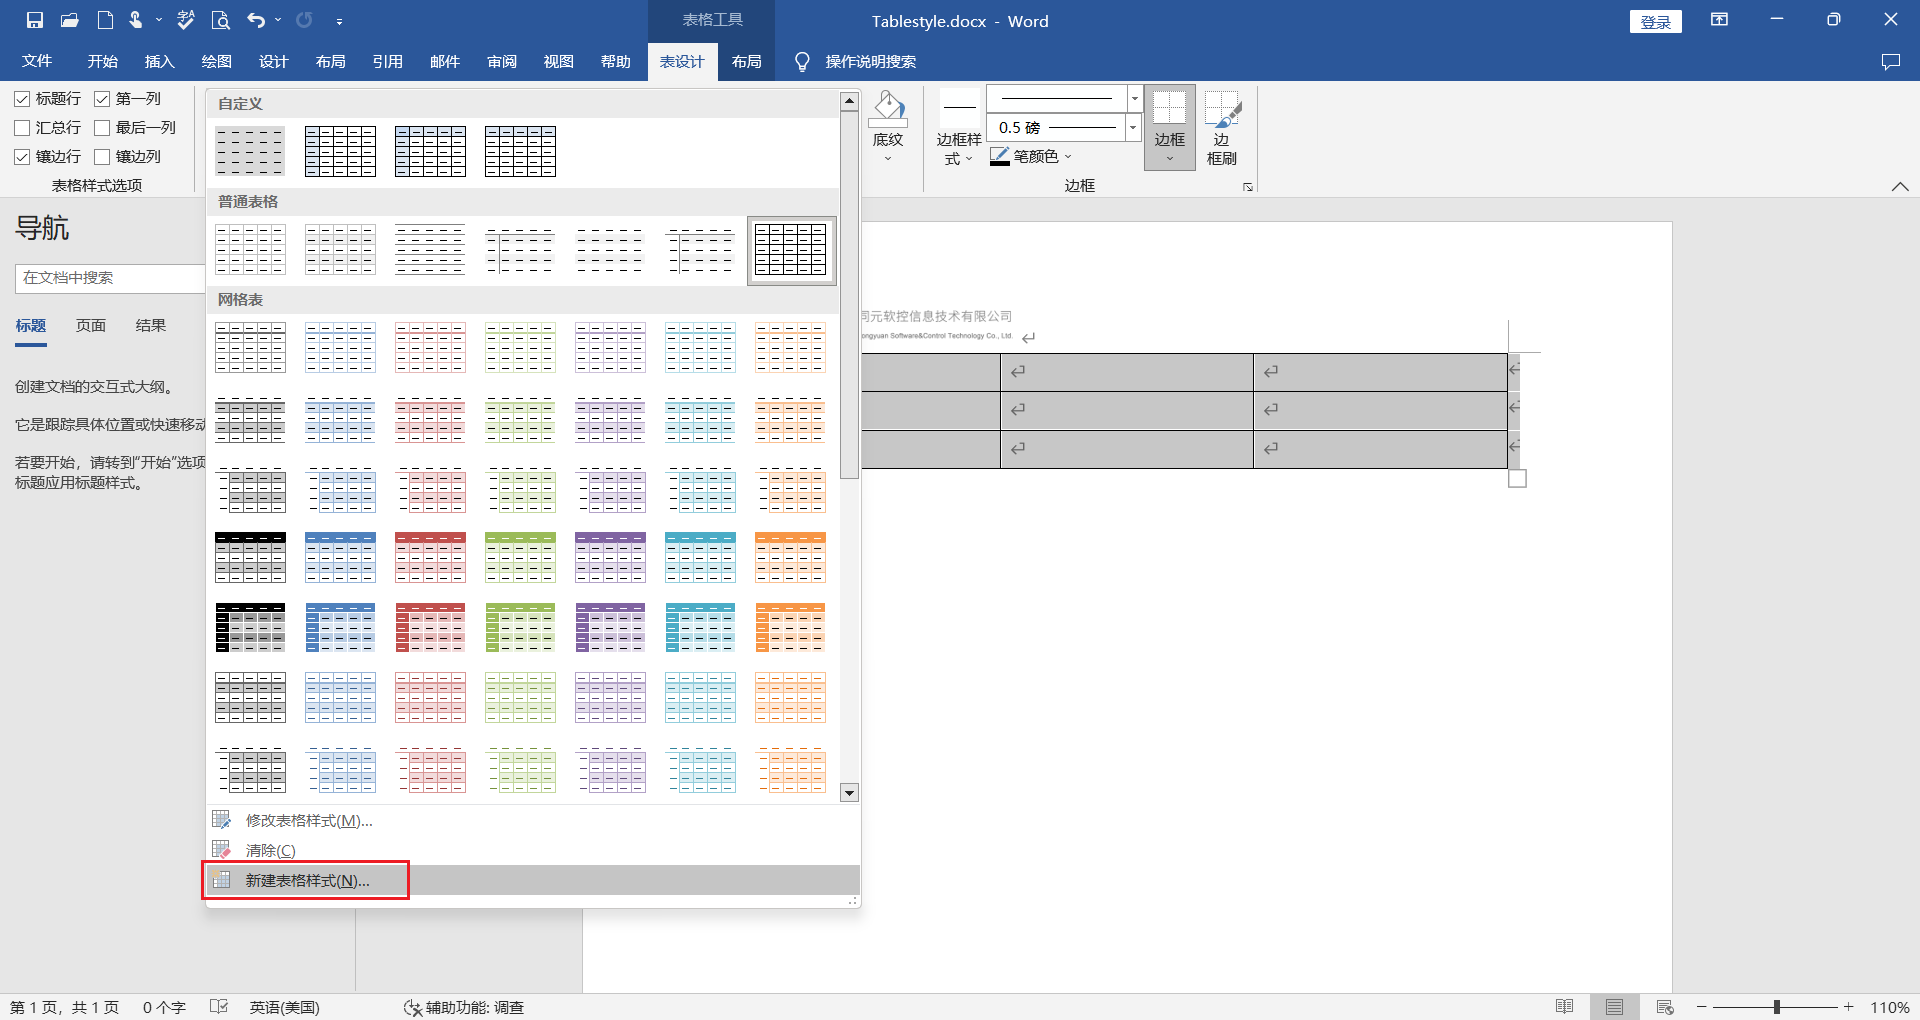This screenshot has width=1920, height=1020.
Task: Click 修改表格样式(M)... option
Action: click(308, 820)
